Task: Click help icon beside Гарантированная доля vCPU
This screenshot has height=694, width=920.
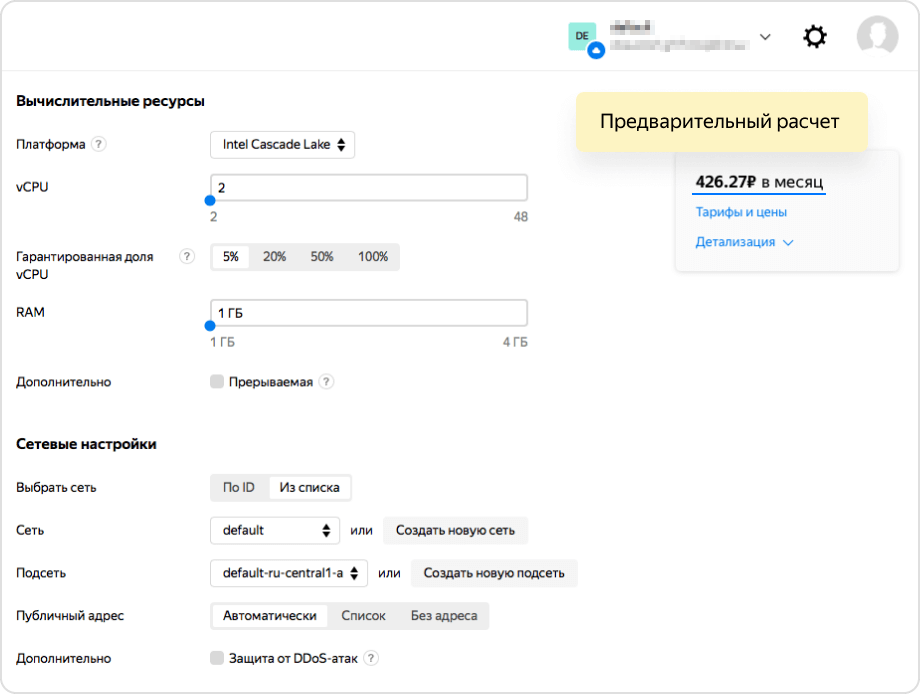Action: coord(186,256)
